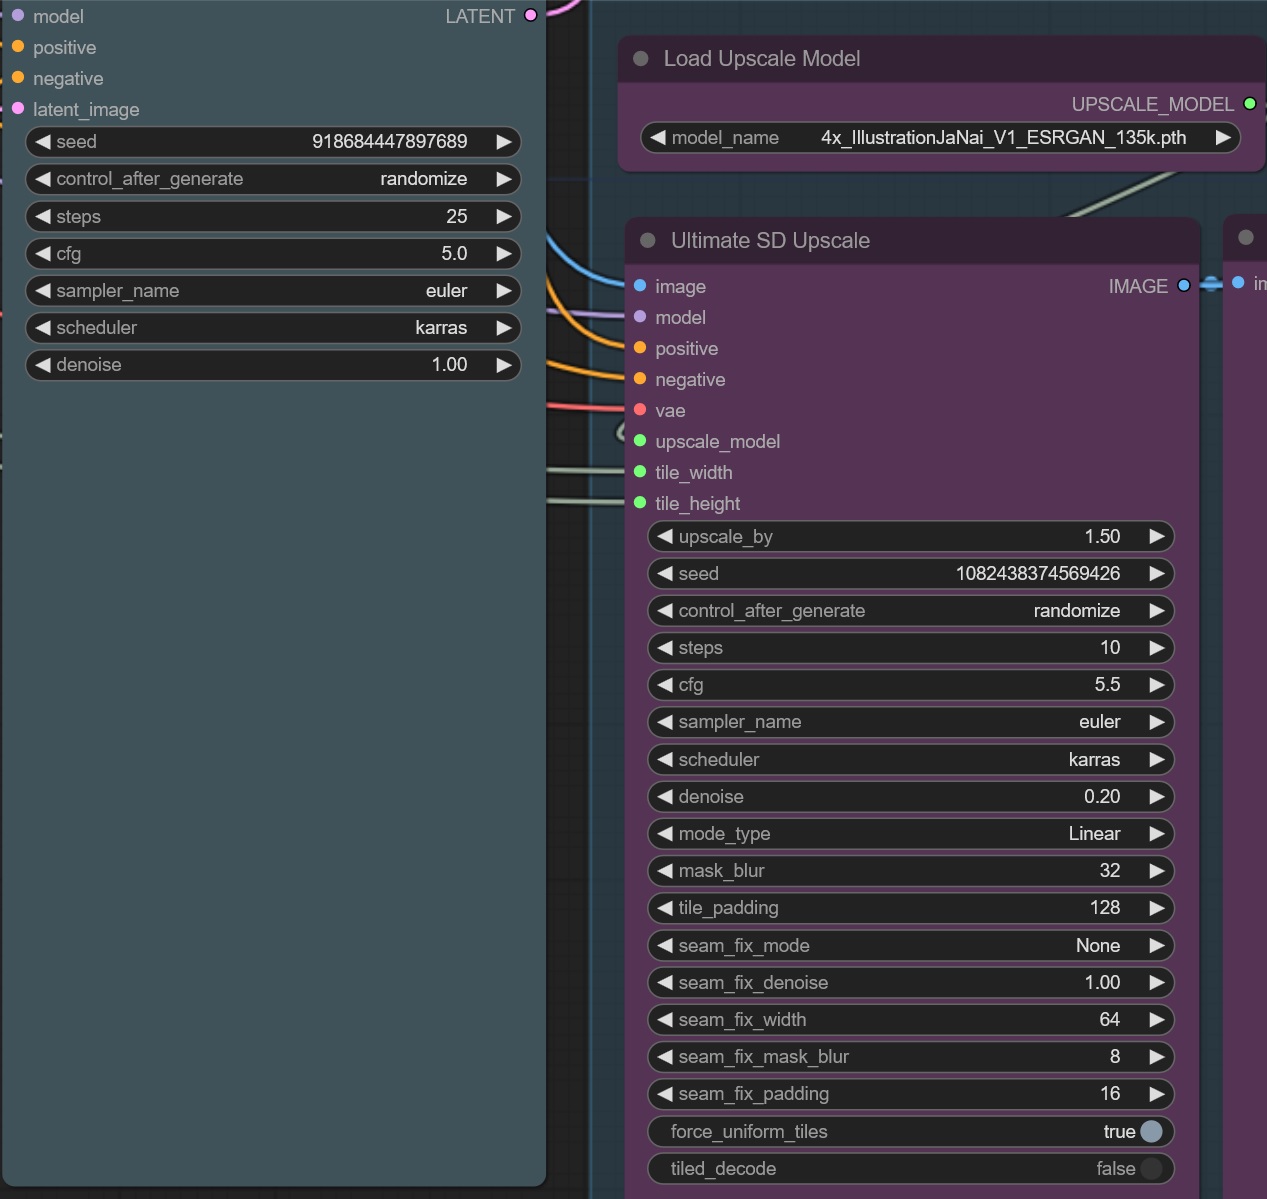Click the vae input connector dot

click(640, 409)
